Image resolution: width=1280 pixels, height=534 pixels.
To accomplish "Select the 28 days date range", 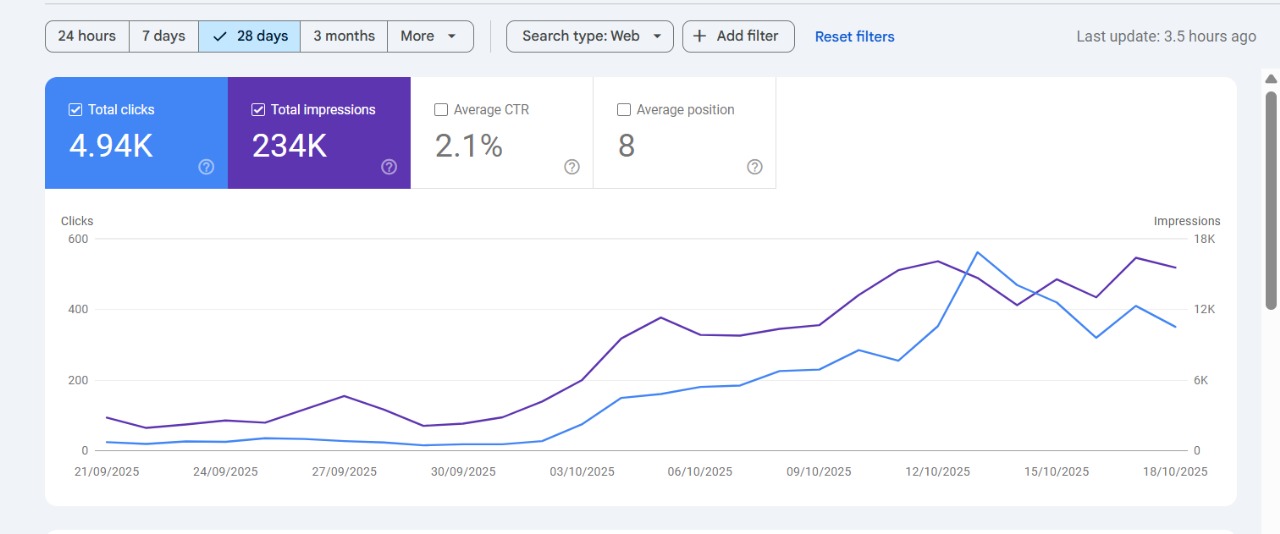I will click(x=250, y=36).
